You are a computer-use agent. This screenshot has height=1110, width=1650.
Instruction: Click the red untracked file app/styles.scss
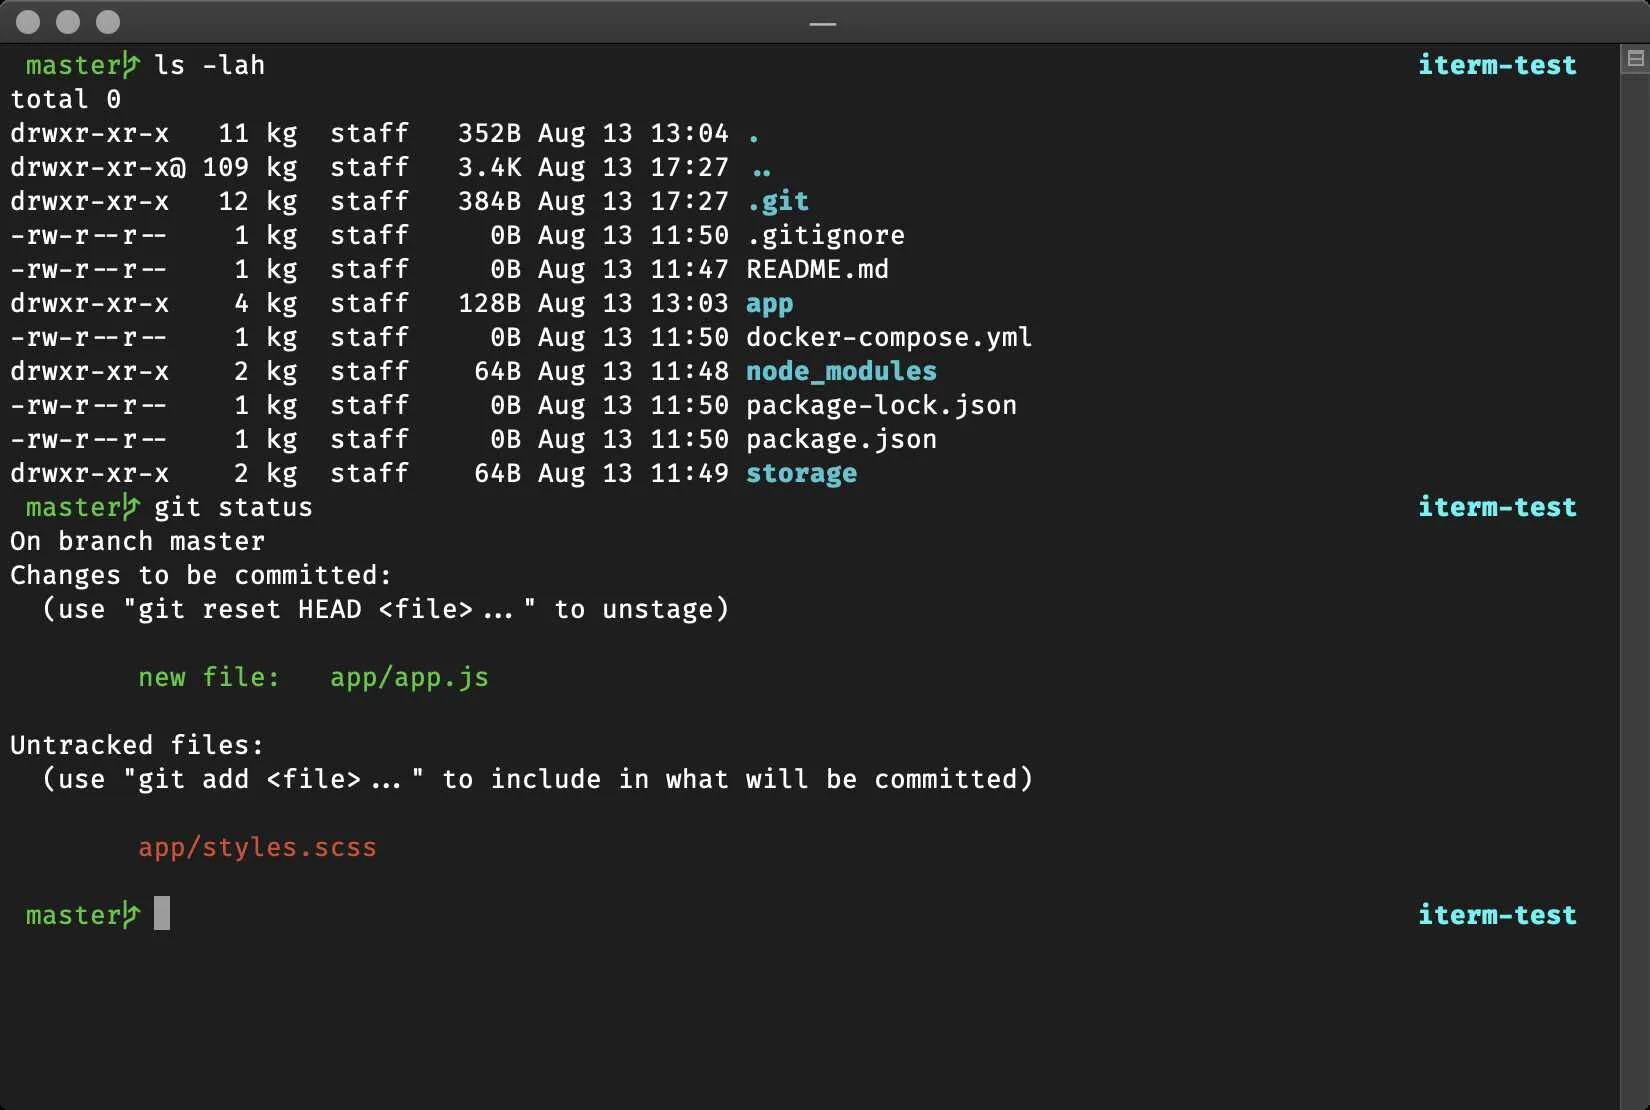(x=257, y=847)
